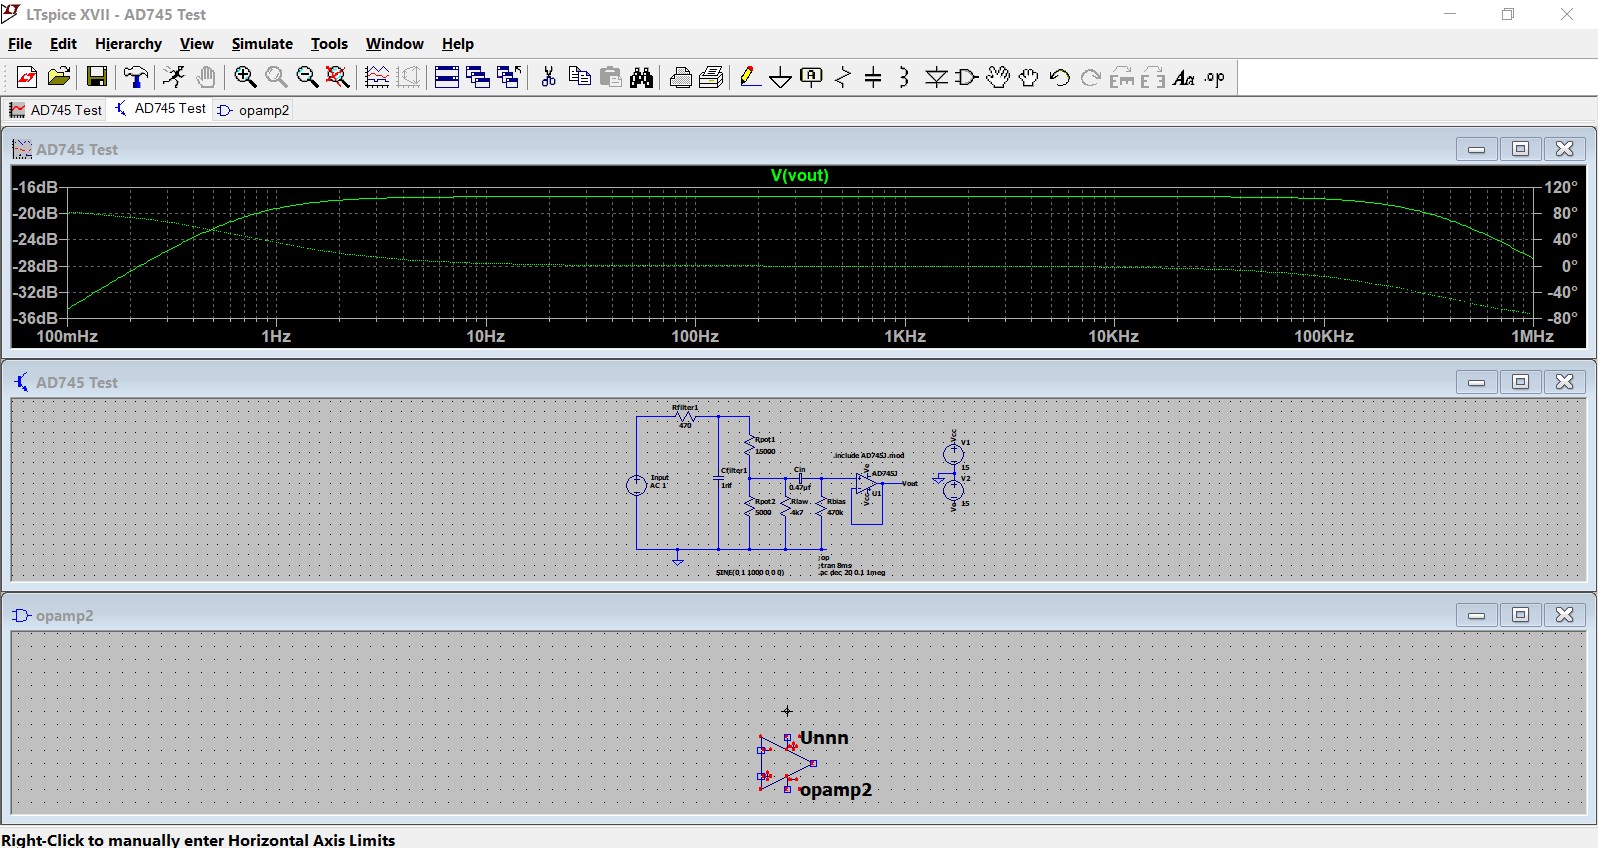The width and height of the screenshot is (1598, 848).
Task: Maximize the opamp2 child window
Action: click(x=1520, y=615)
